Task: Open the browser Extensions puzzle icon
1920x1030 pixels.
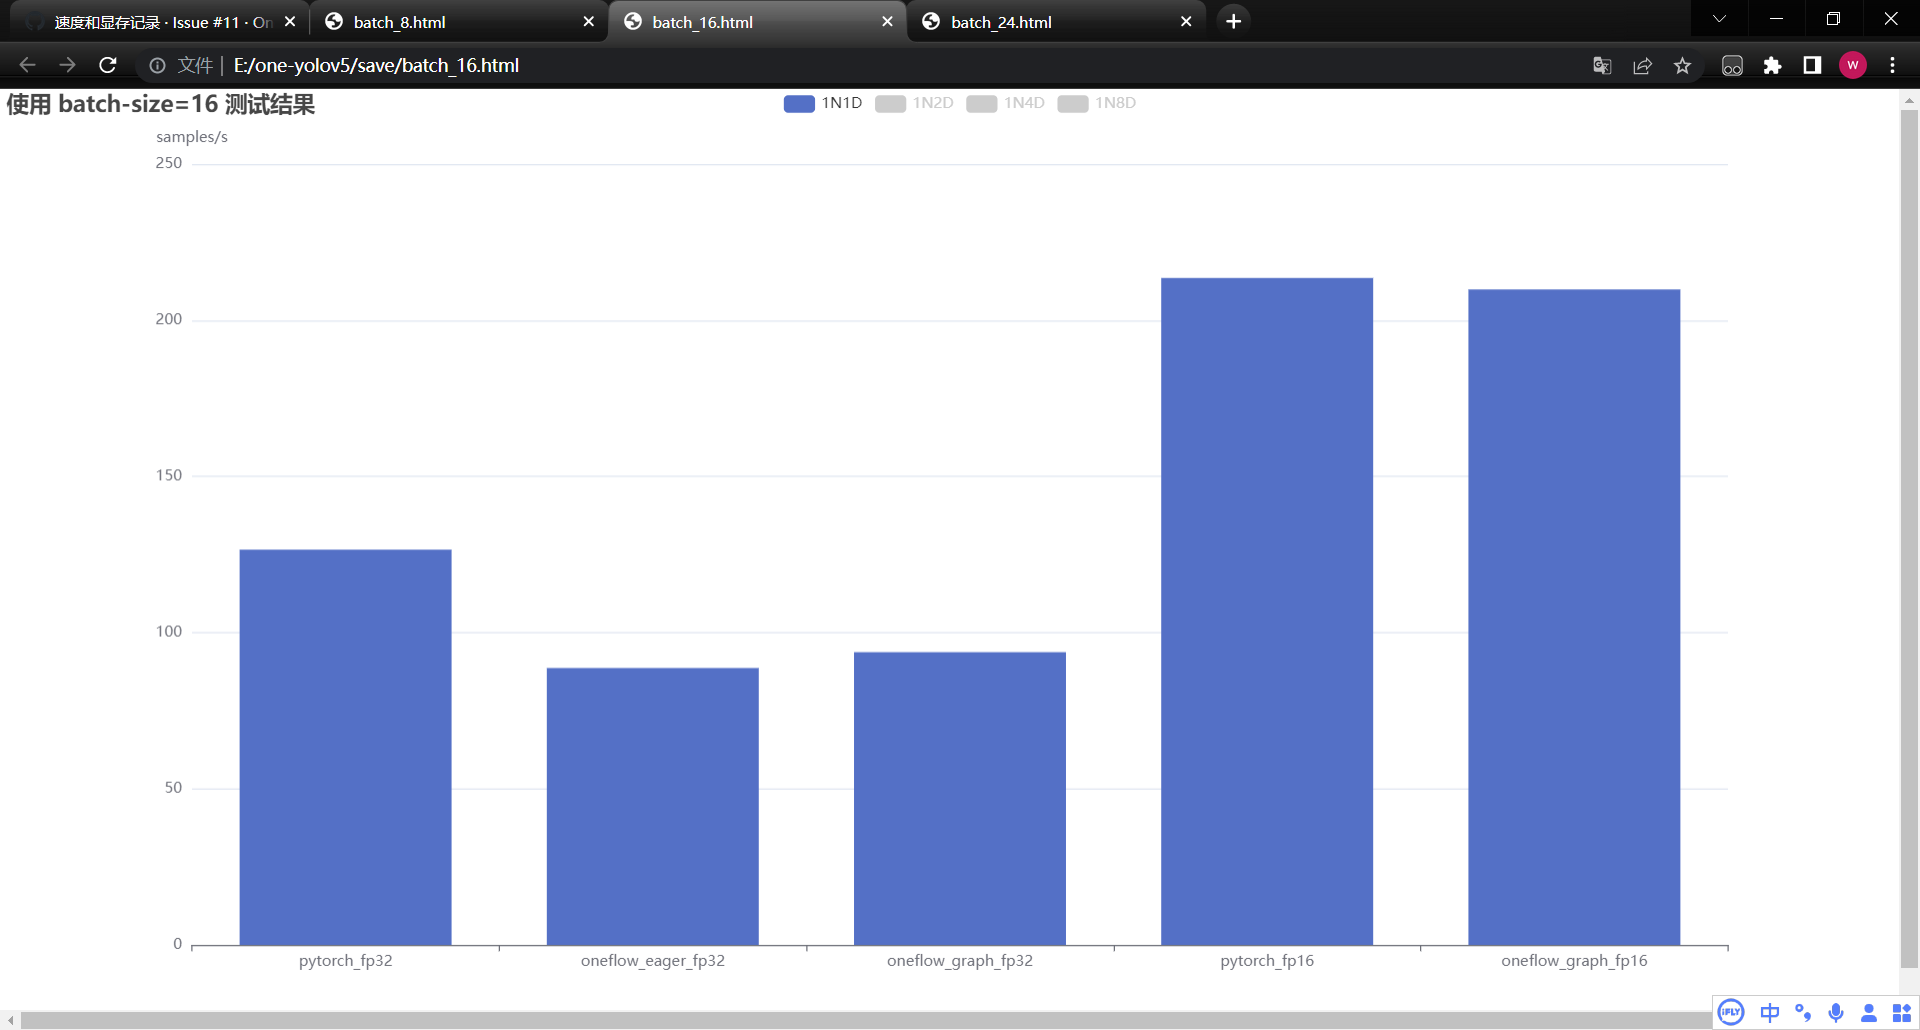Action: [1773, 65]
